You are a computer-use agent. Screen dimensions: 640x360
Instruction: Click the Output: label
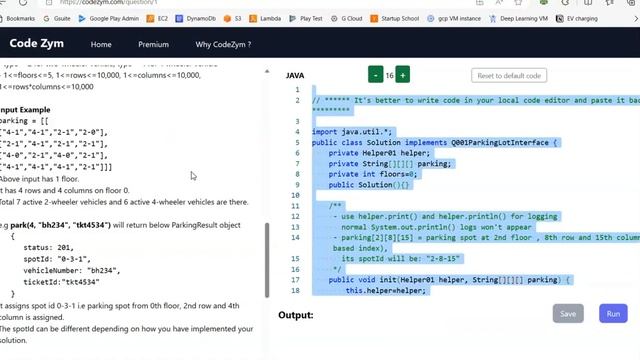coord(296,315)
